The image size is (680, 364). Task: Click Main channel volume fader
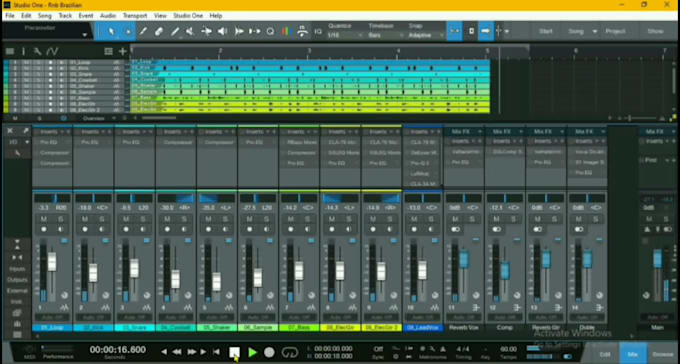point(658,259)
